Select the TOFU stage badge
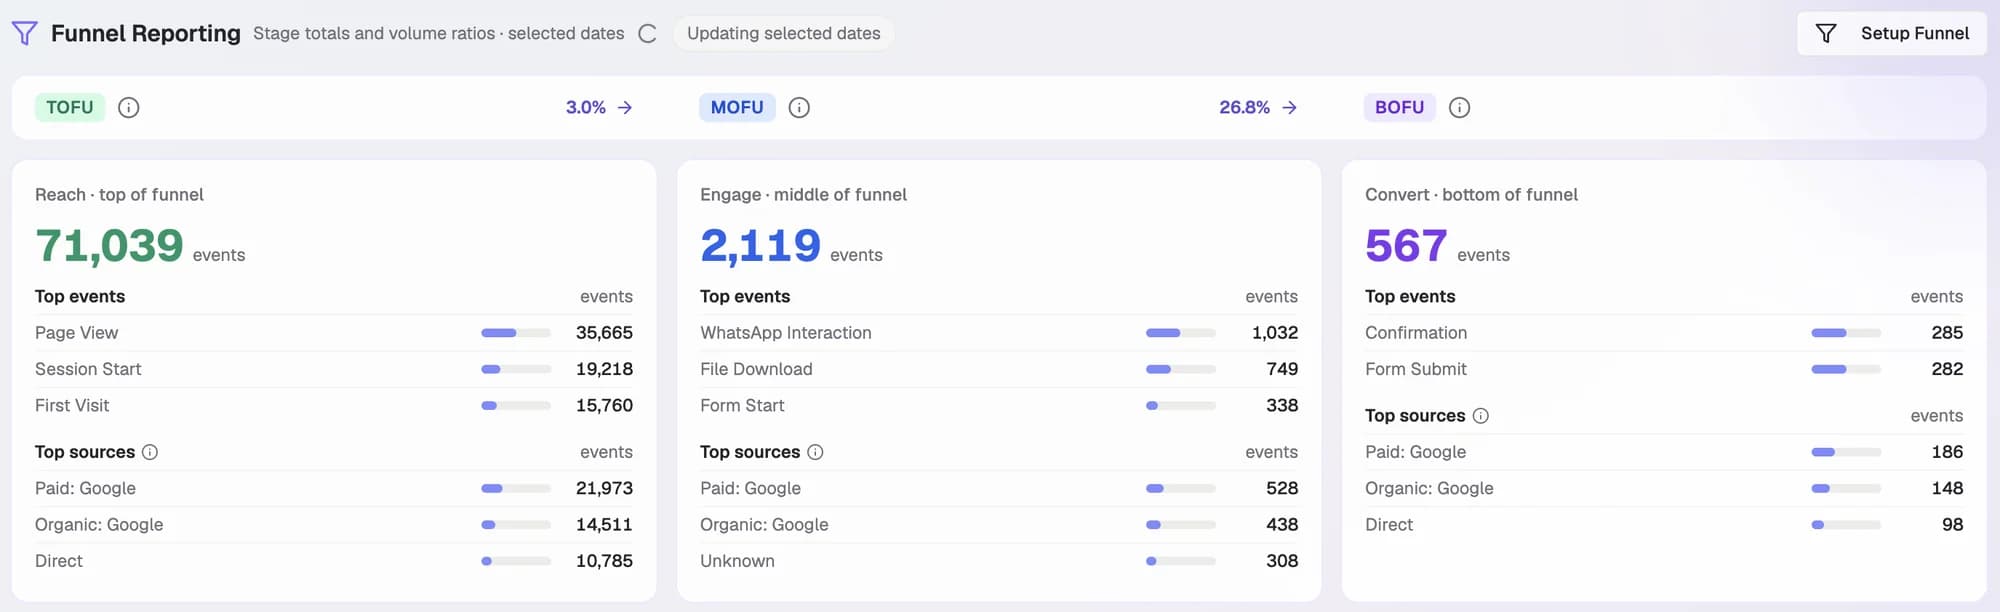Image resolution: width=2000 pixels, height=612 pixels. (x=70, y=107)
